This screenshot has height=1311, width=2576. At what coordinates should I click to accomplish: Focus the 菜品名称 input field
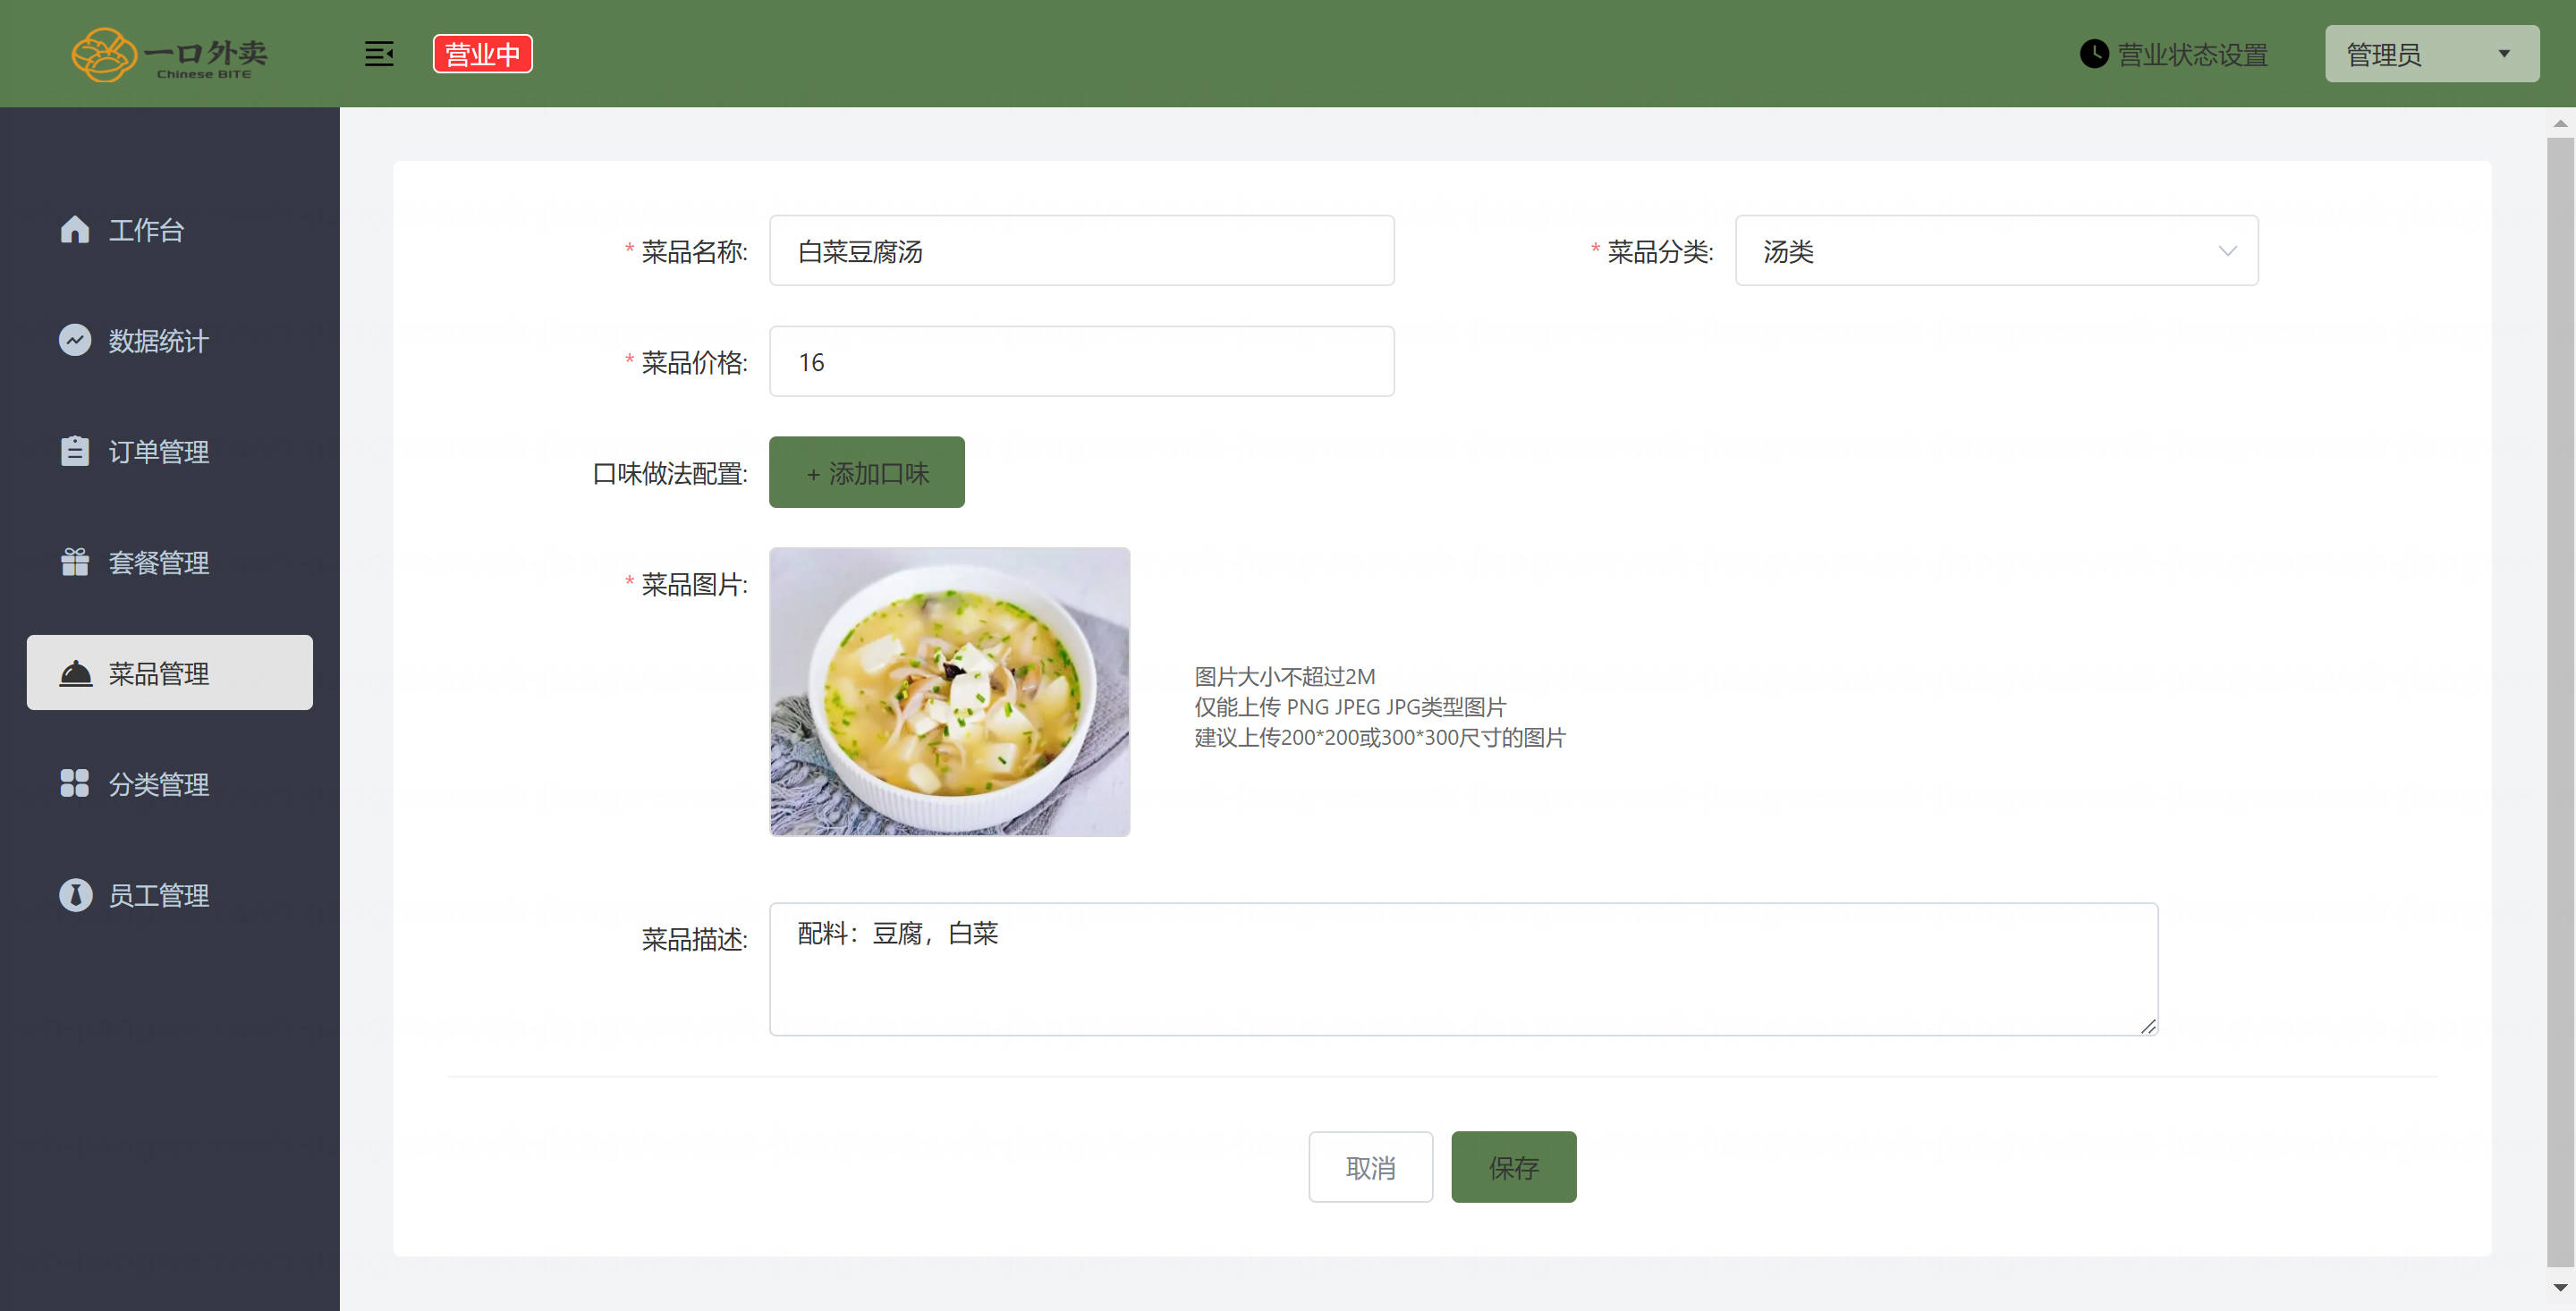click(x=1081, y=251)
